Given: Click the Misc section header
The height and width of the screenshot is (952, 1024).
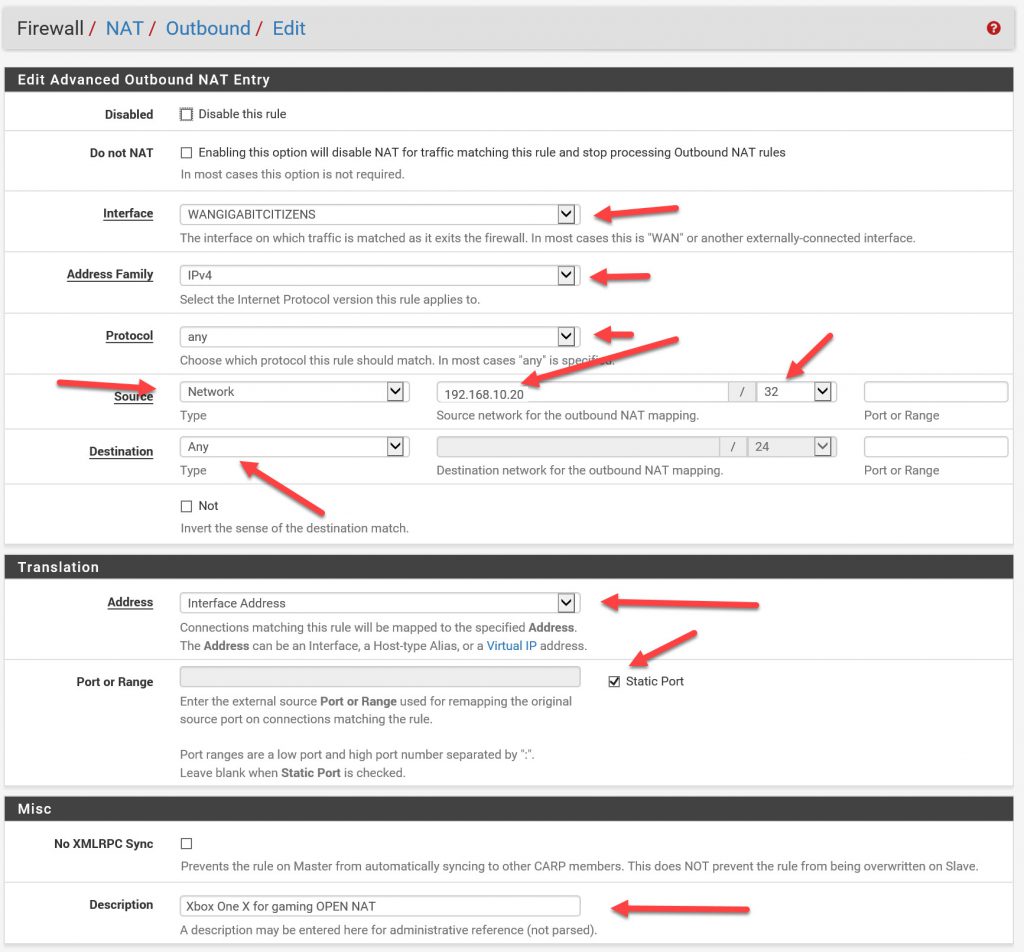Looking at the screenshot, I should click(x=509, y=808).
